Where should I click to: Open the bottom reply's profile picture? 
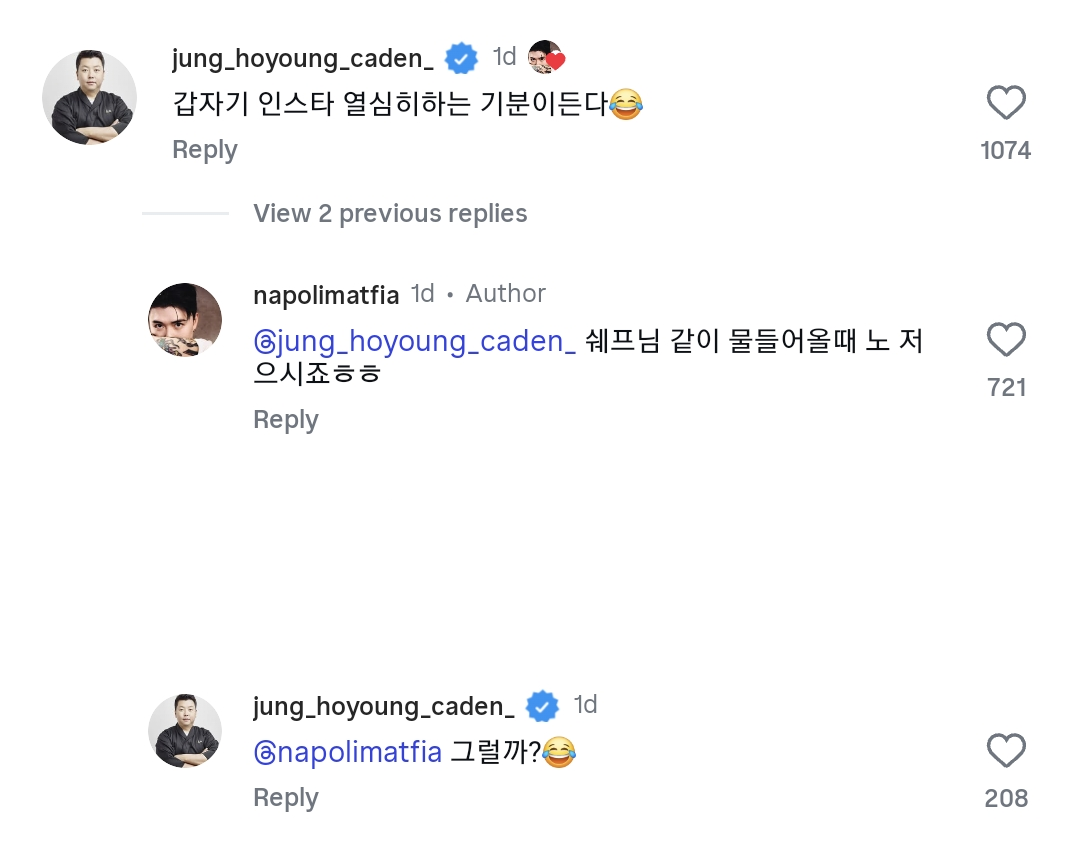(x=185, y=731)
